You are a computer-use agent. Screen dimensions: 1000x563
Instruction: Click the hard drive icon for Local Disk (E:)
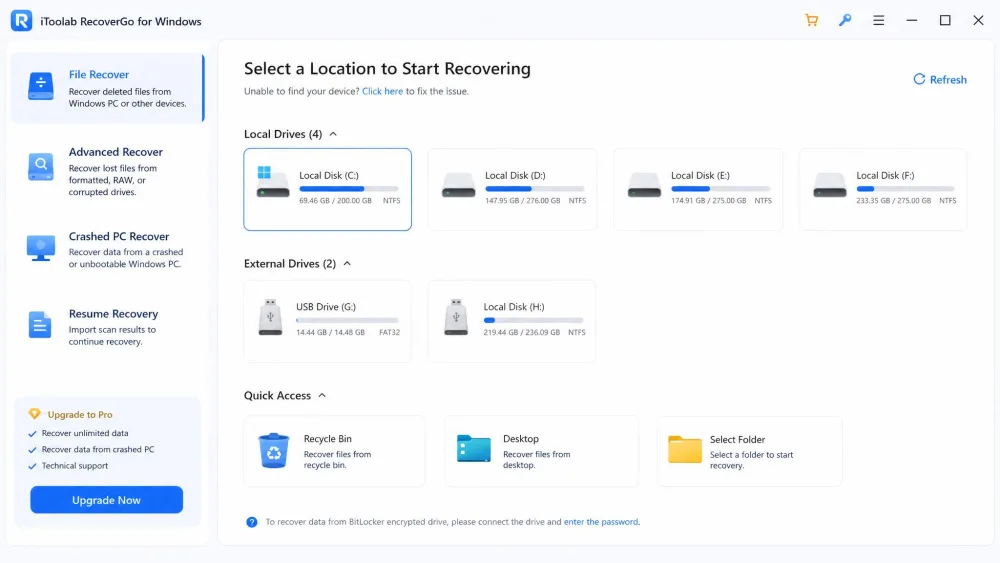coord(644,185)
